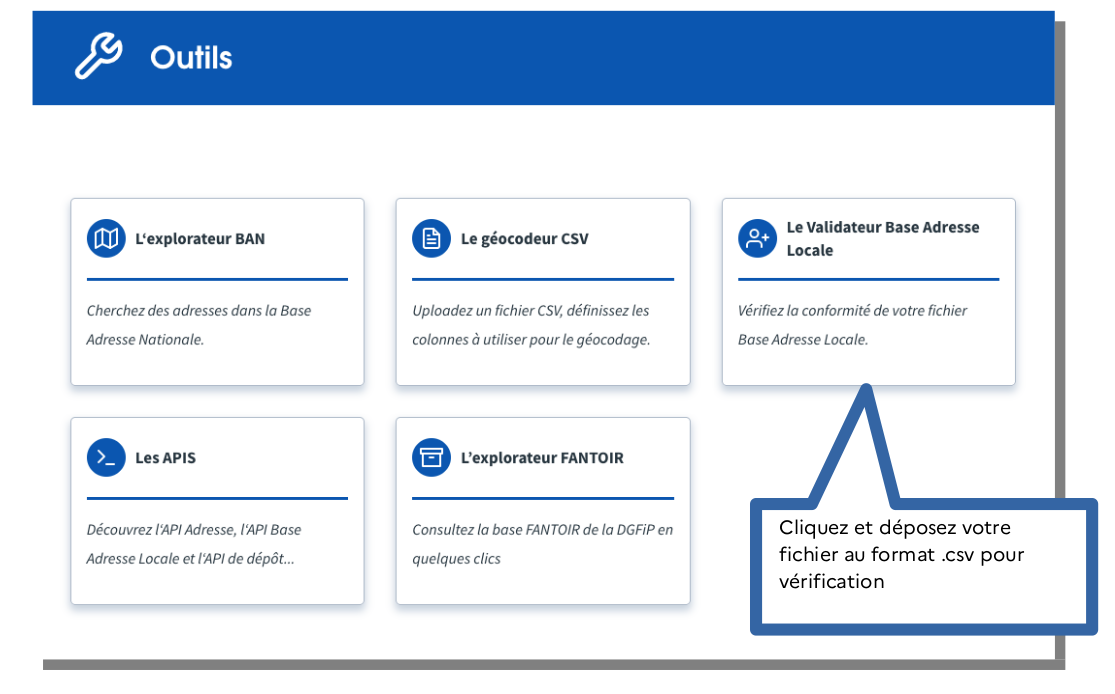1115x694 pixels.
Task: Click the map icon for L'explorateur BAN
Action: click(106, 239)
